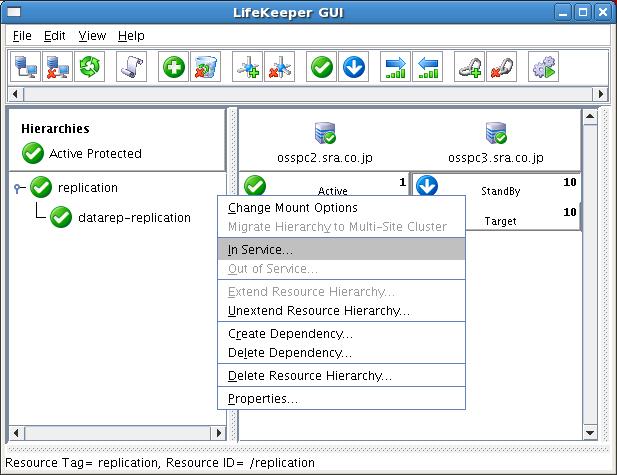
Task: Select the replication tree item label
Action: [88, 188]
